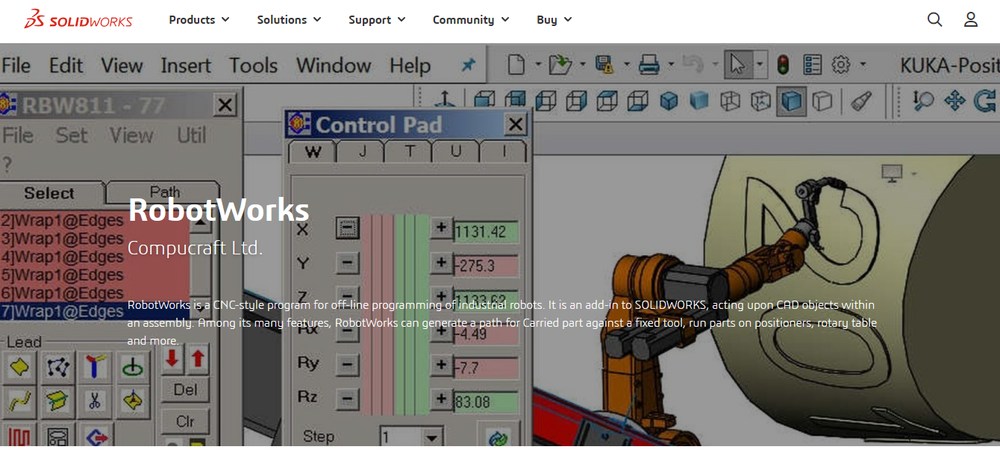The width and height of the screenshot is (1000, 458).
Task: Open the Tools menu in SOLIDWORKS menu bar
Action: [253, 65]
